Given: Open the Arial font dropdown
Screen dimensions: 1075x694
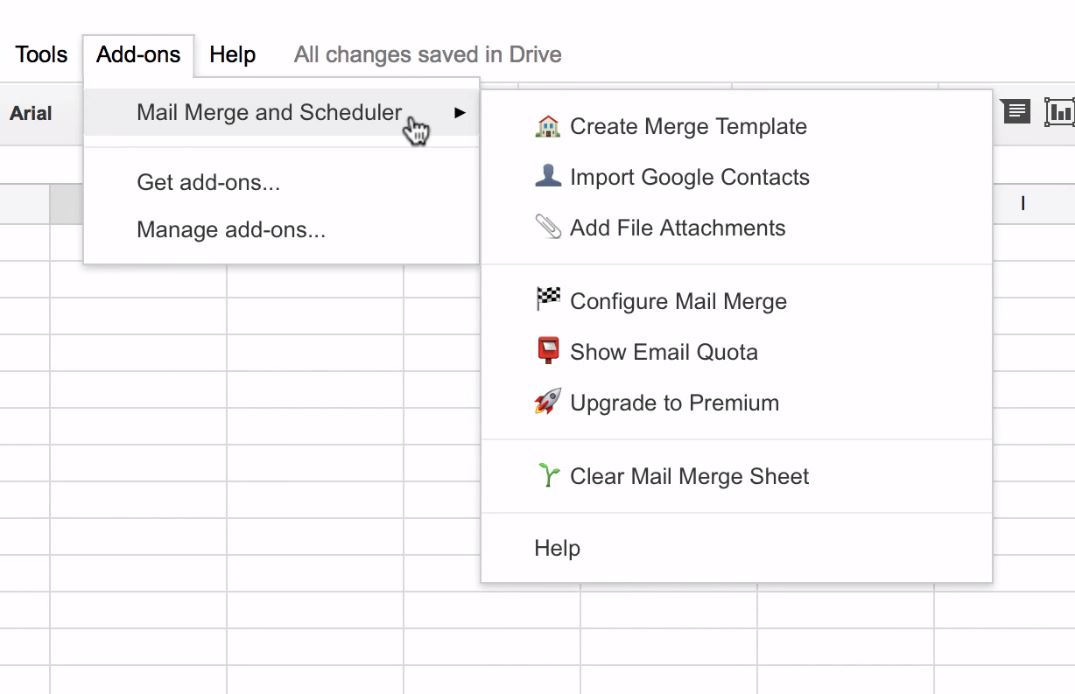Looking at the screenshot, I should (x=31, y=113).
